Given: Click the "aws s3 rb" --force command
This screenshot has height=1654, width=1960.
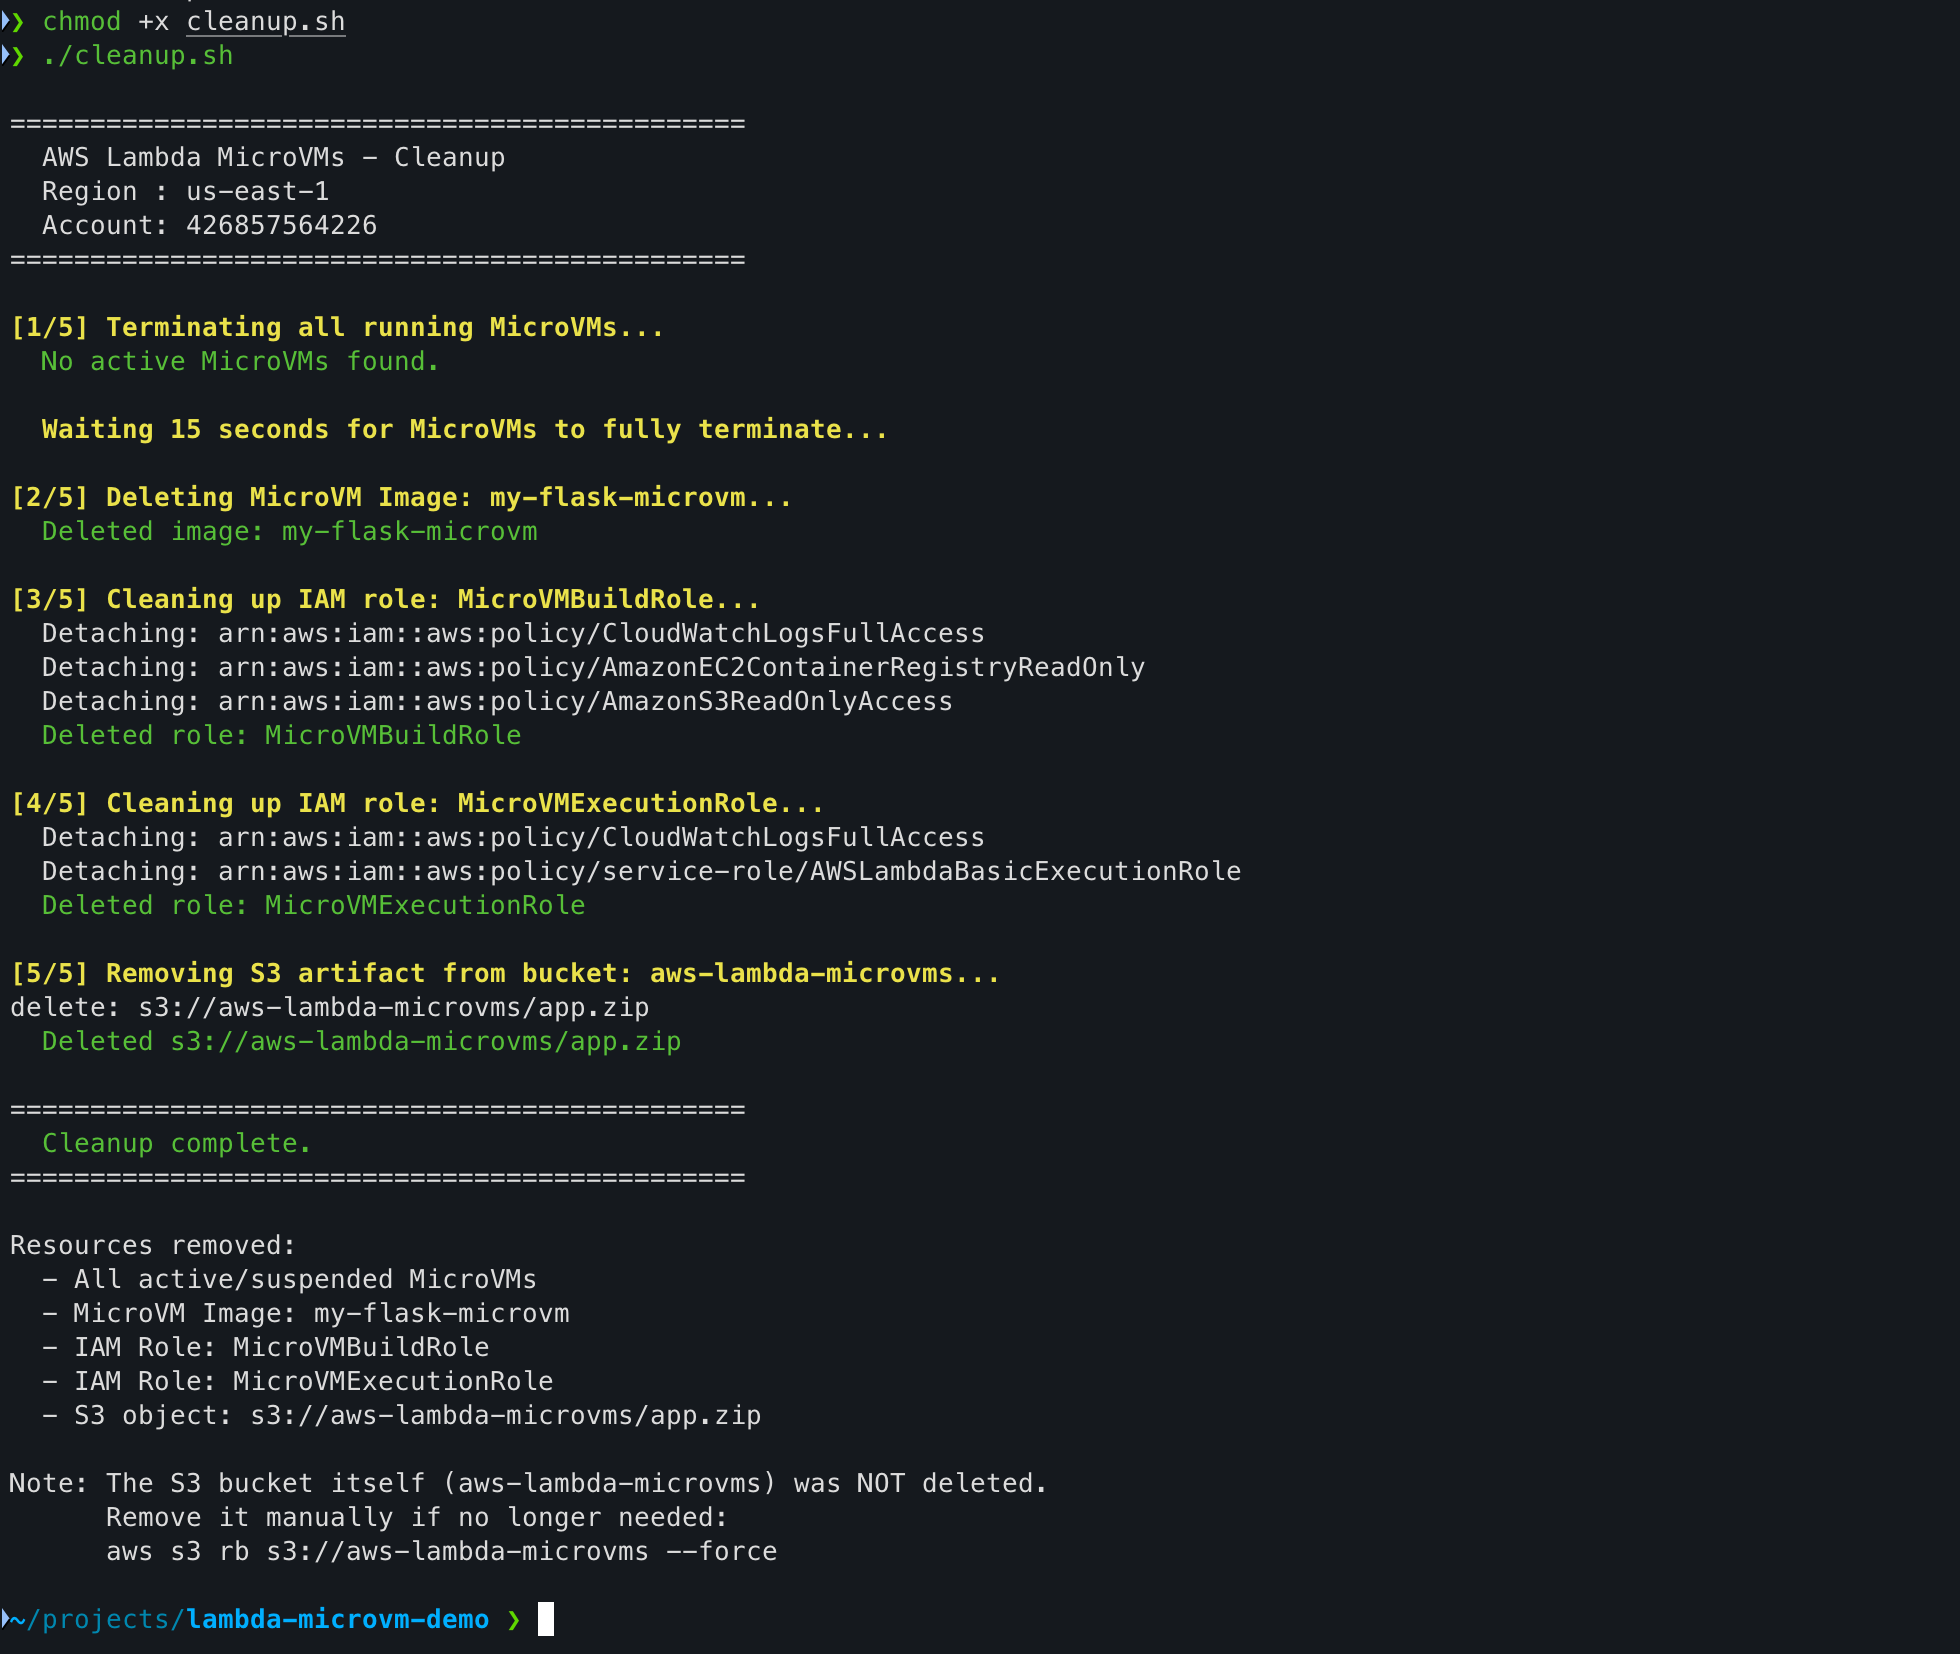Looking at the screenshot, I should pos(442,1551).
